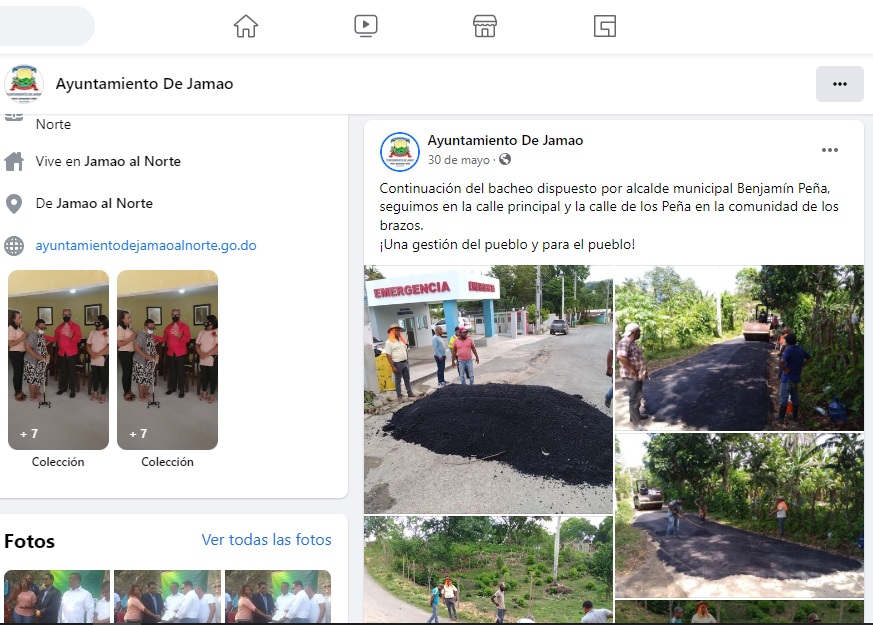Click the post author's profile picture
The image size is (873, 625).
pos(400,151)
